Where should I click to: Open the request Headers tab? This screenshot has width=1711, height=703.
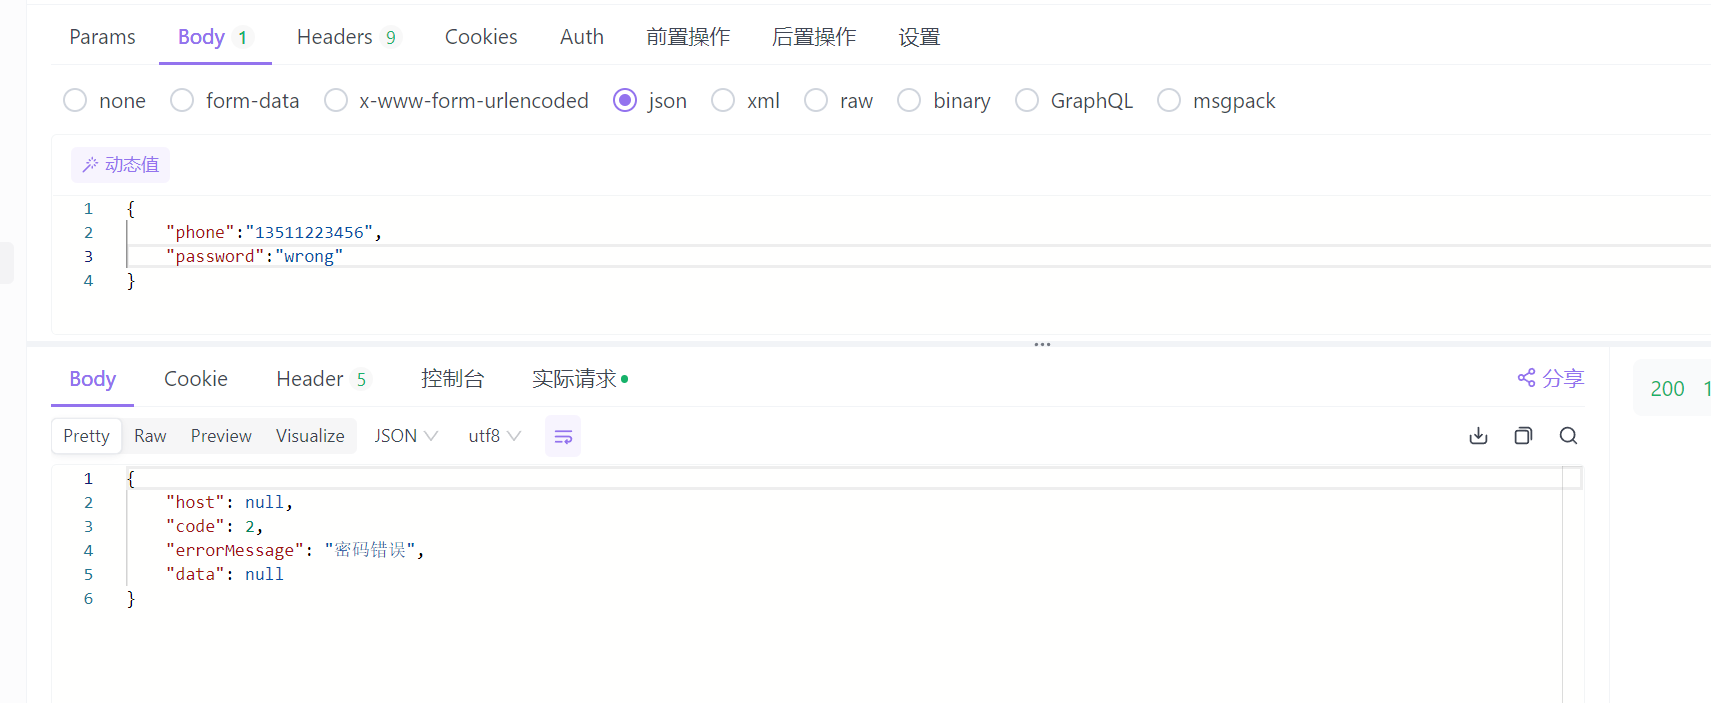tap(348, 37)
